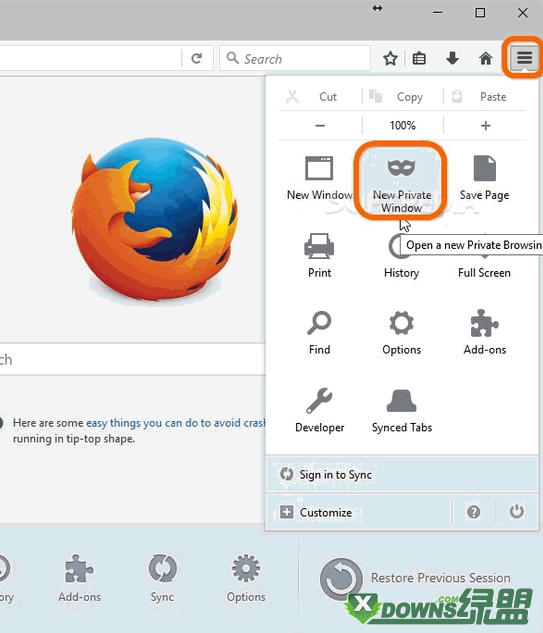Minimize the Firefox window
Screen dimensions: 543x633
pos(438,13)
